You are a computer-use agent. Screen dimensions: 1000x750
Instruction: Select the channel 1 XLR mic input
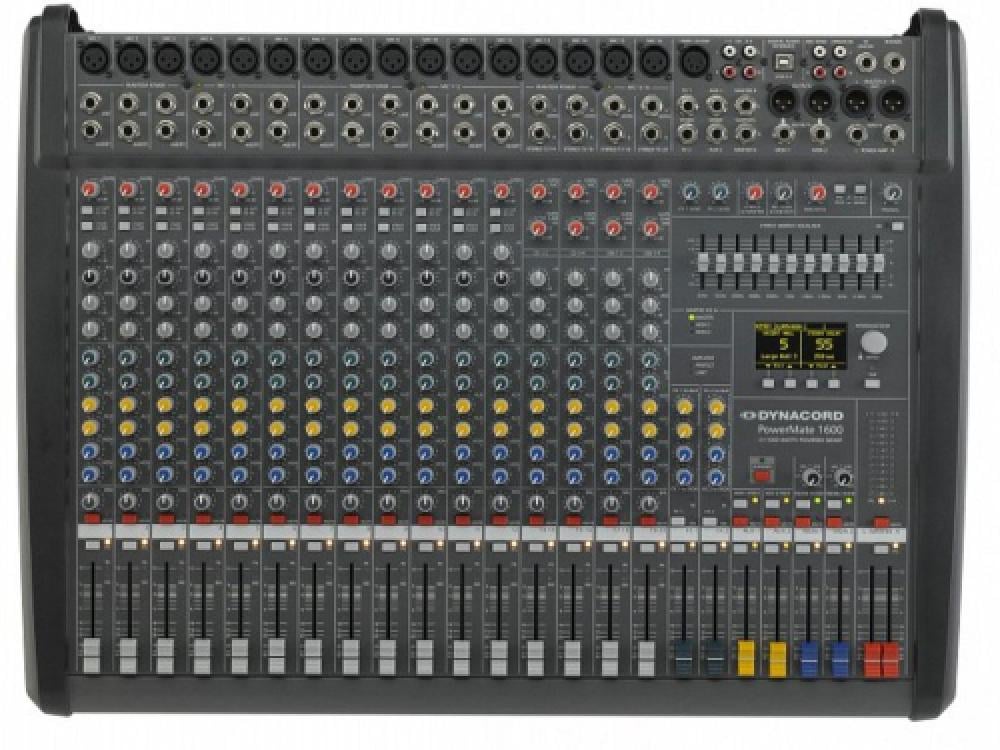[91, 59]
